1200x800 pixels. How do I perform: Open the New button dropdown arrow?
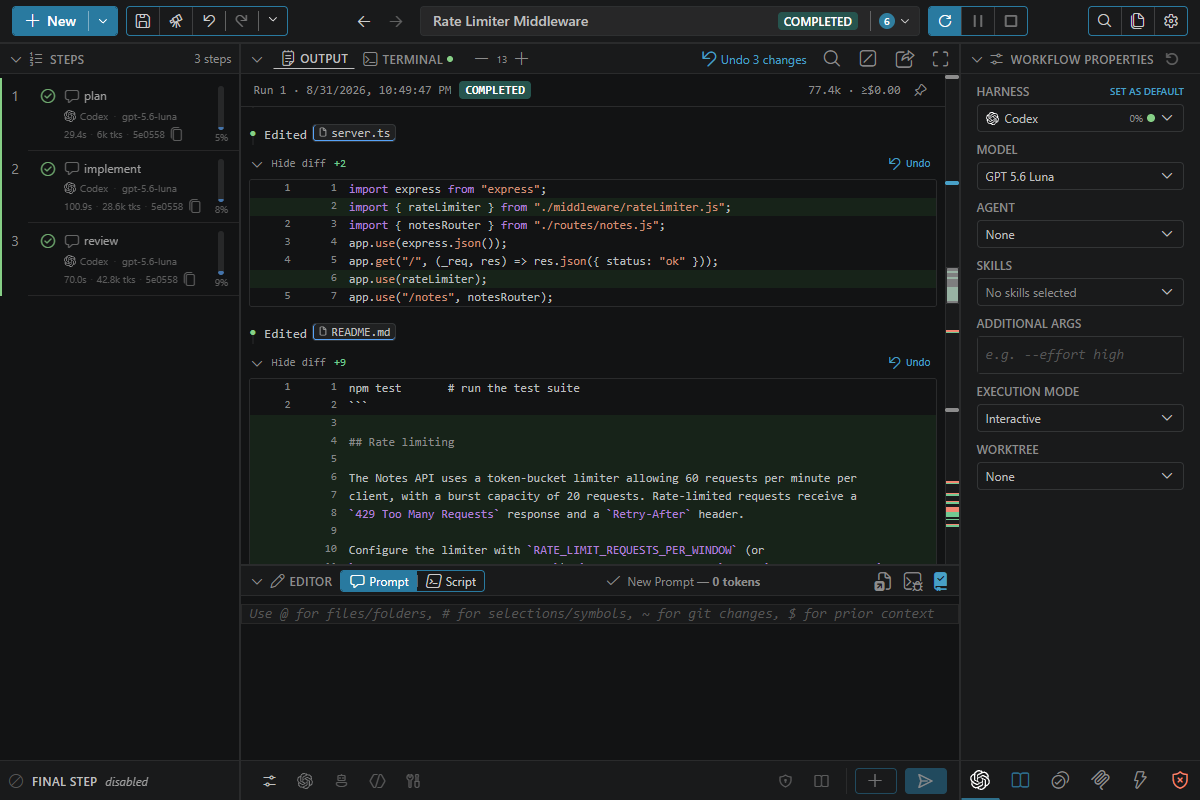(103, 21)
